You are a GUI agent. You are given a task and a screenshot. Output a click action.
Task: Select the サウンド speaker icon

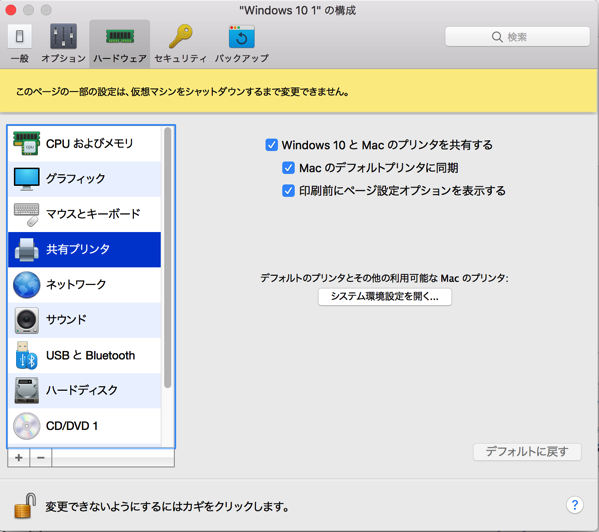pos(26,320)
